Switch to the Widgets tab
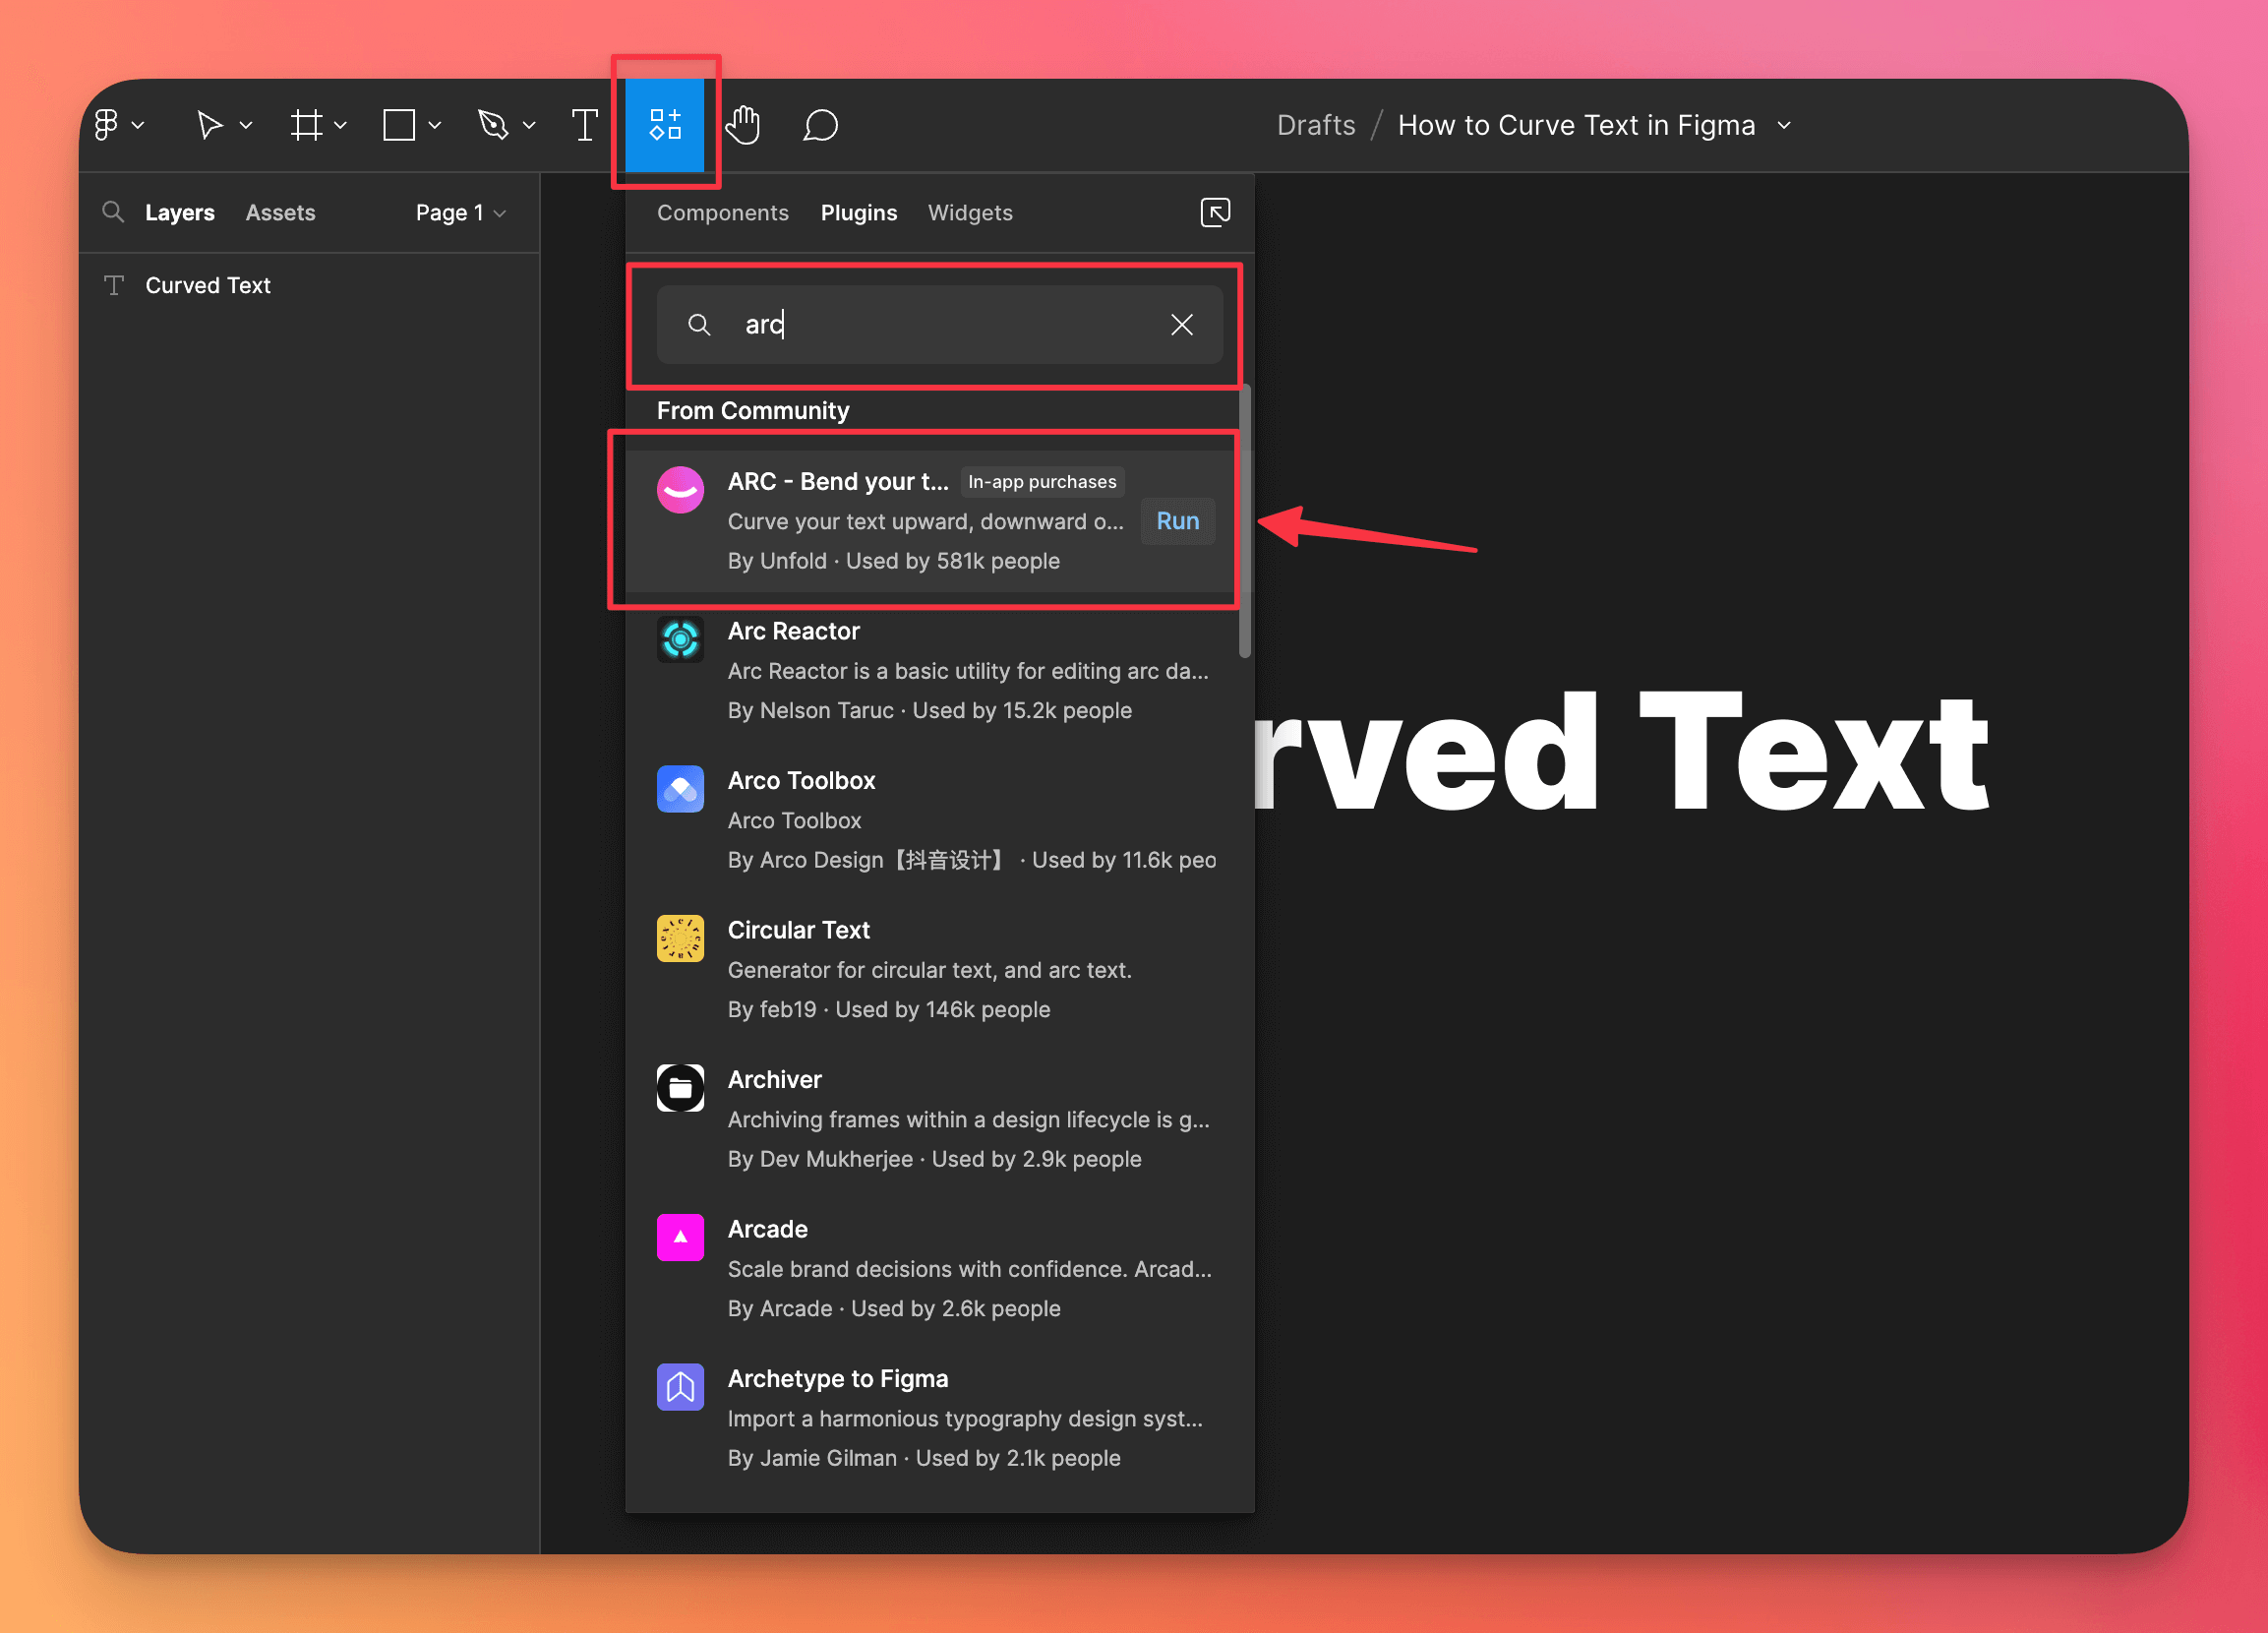Image resolution: width=2268 pixels, height=1633 pixels. (969, 212)
